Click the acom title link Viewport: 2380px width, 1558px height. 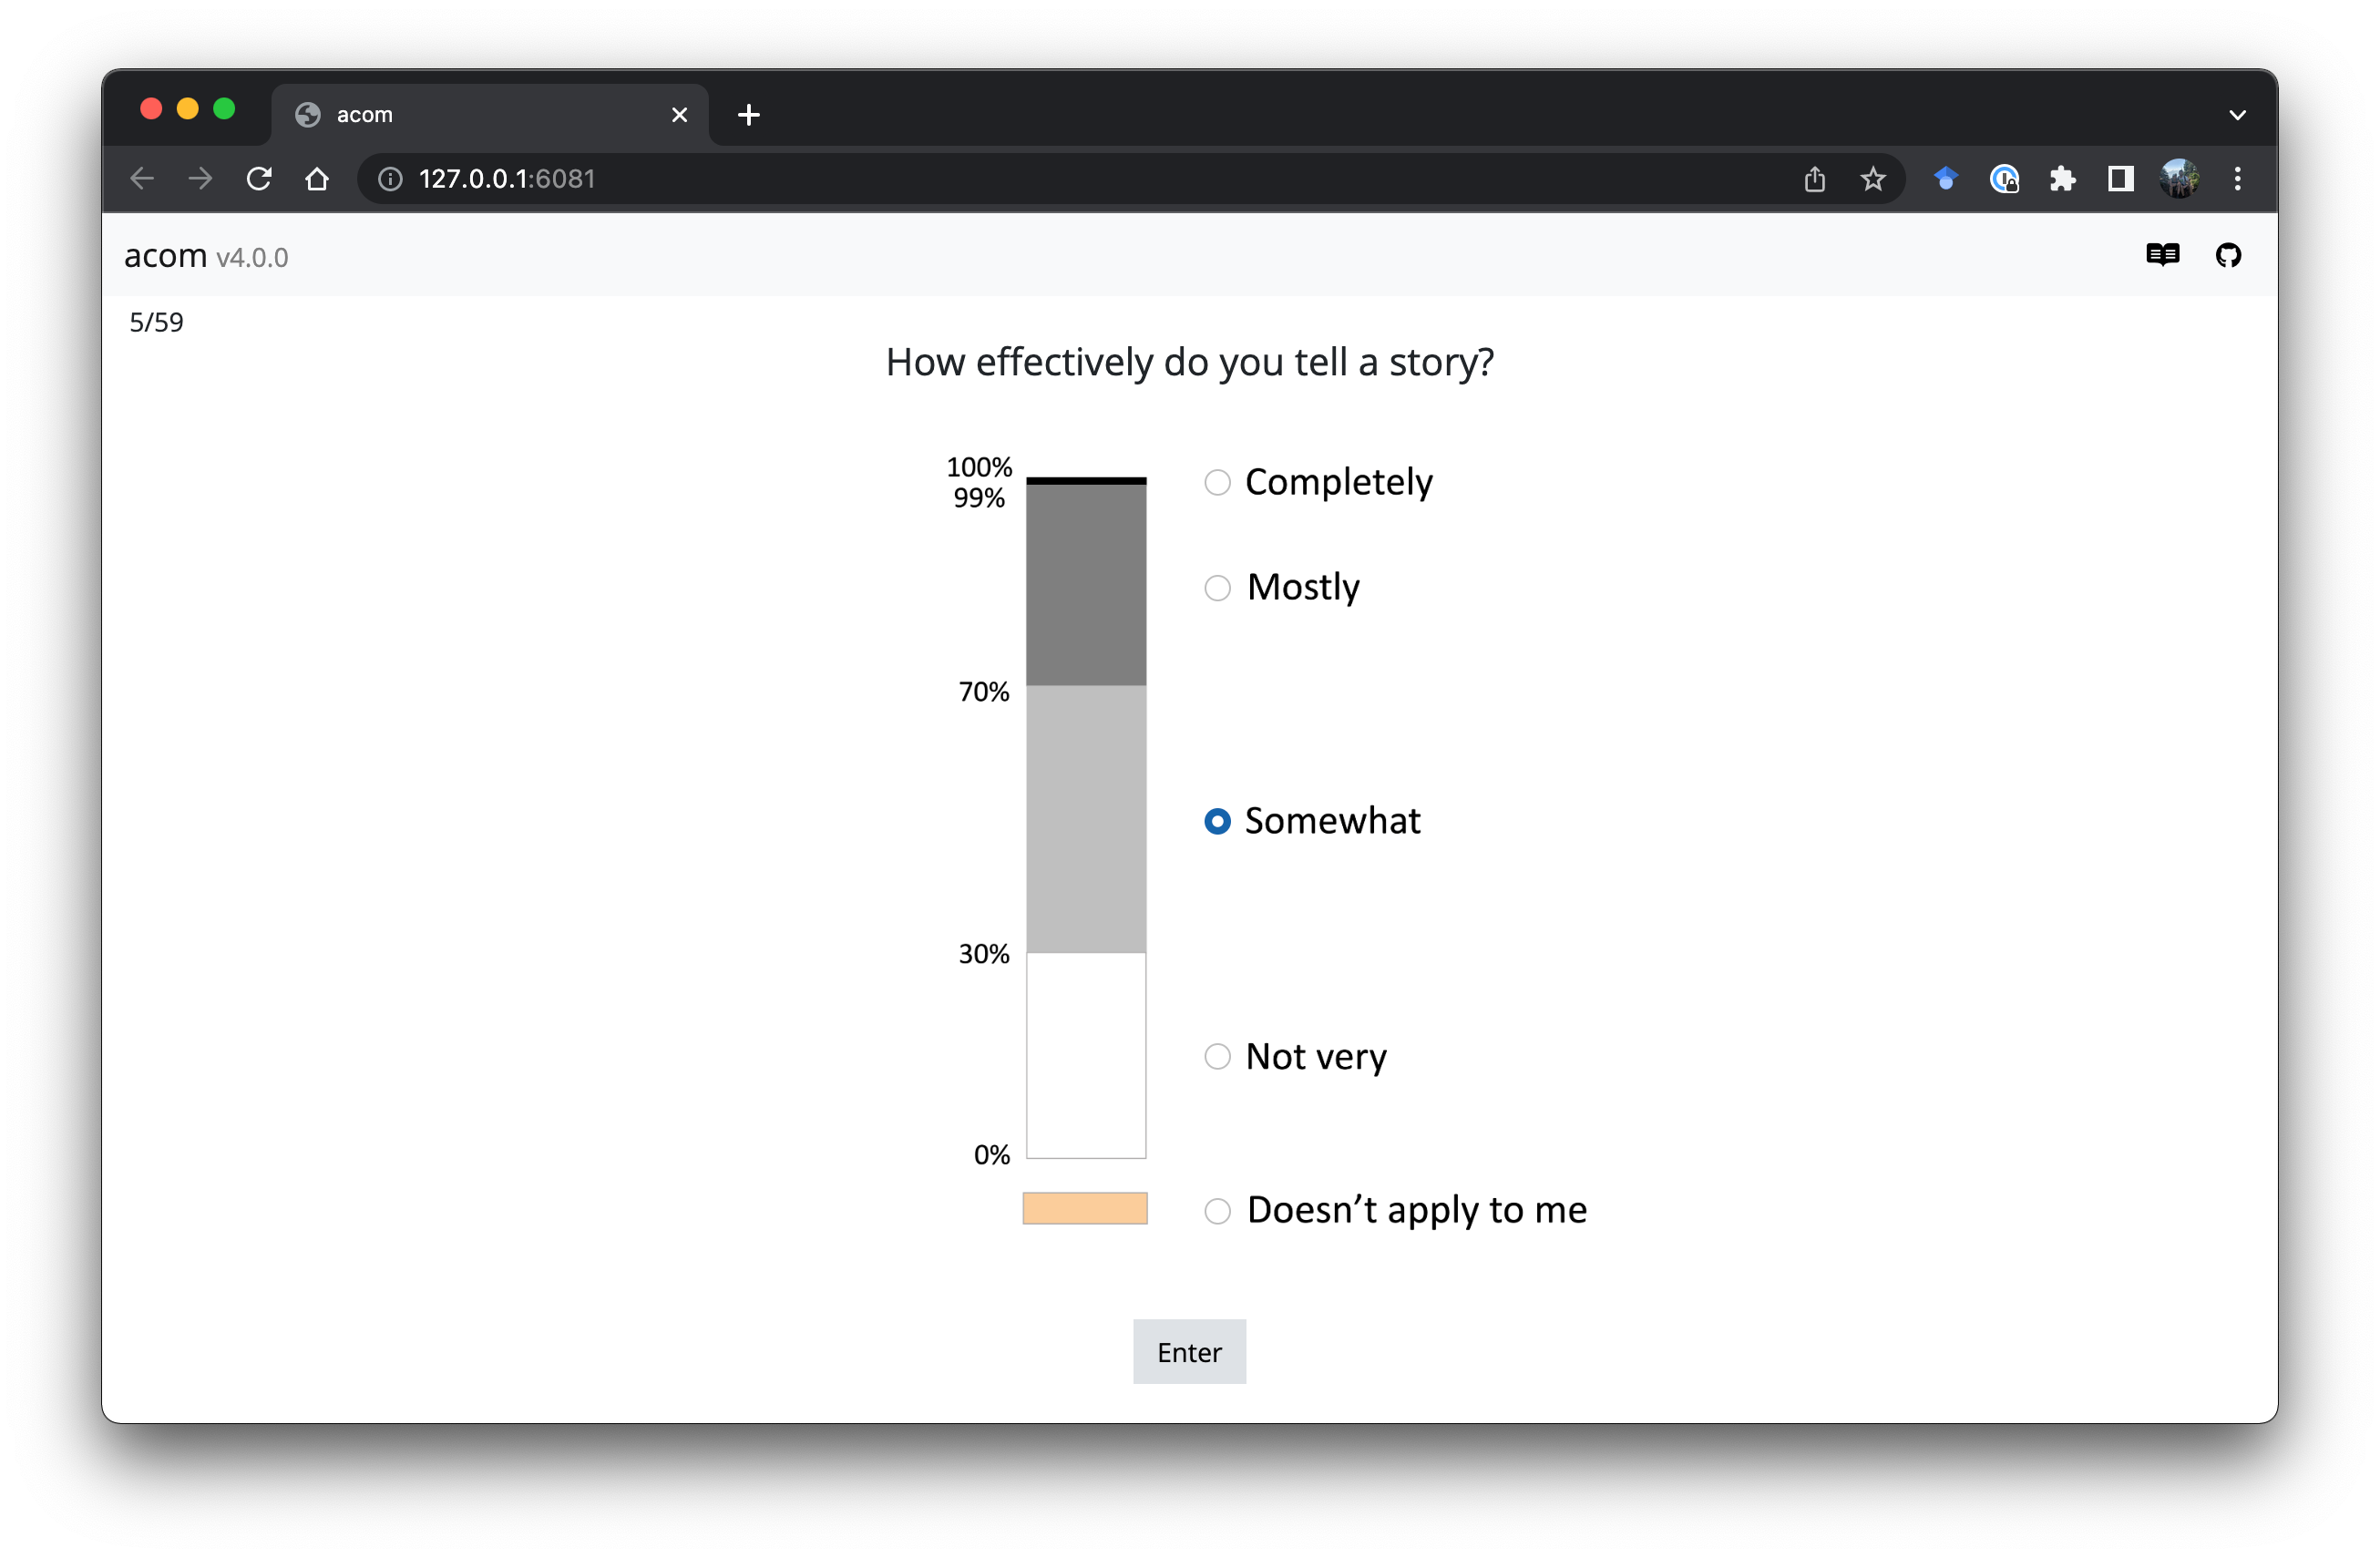pos(165,256)
